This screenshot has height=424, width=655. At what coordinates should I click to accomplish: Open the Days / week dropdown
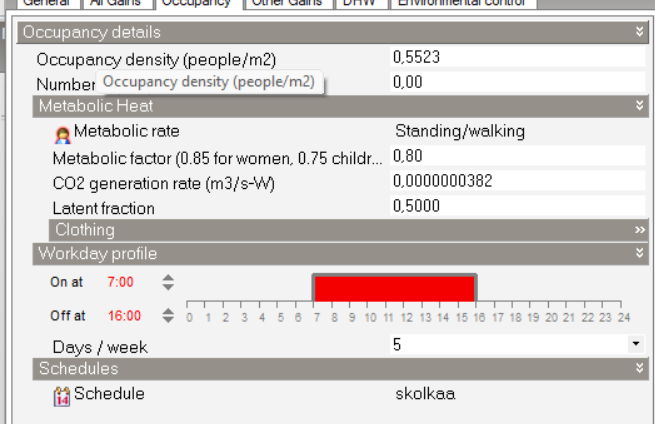[636, 344]
